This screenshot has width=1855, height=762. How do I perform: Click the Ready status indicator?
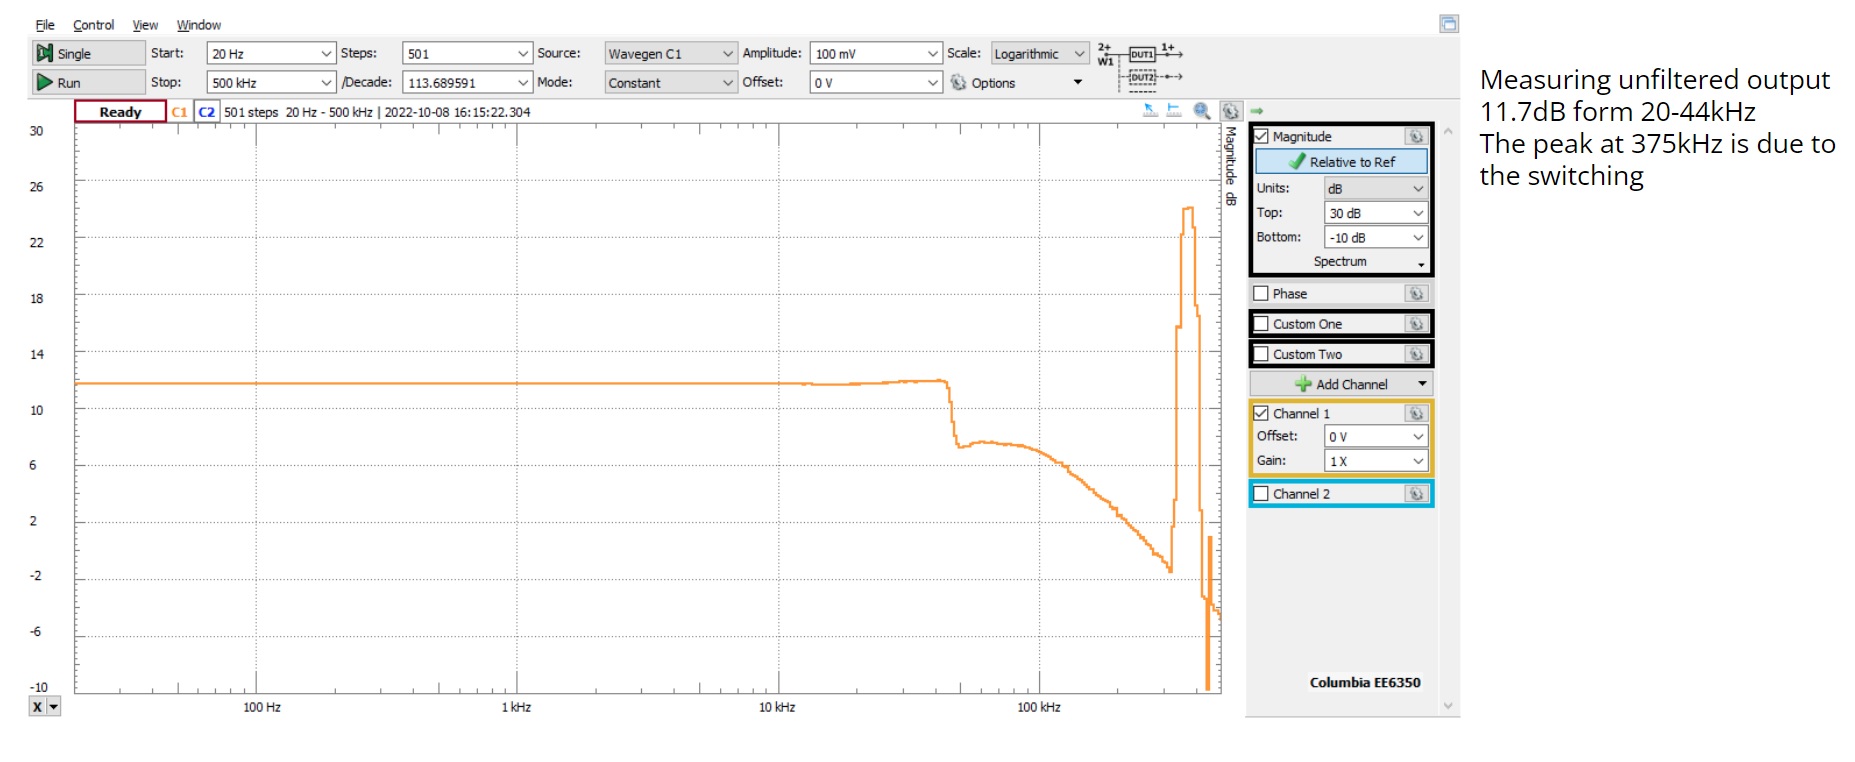point(120,111)
